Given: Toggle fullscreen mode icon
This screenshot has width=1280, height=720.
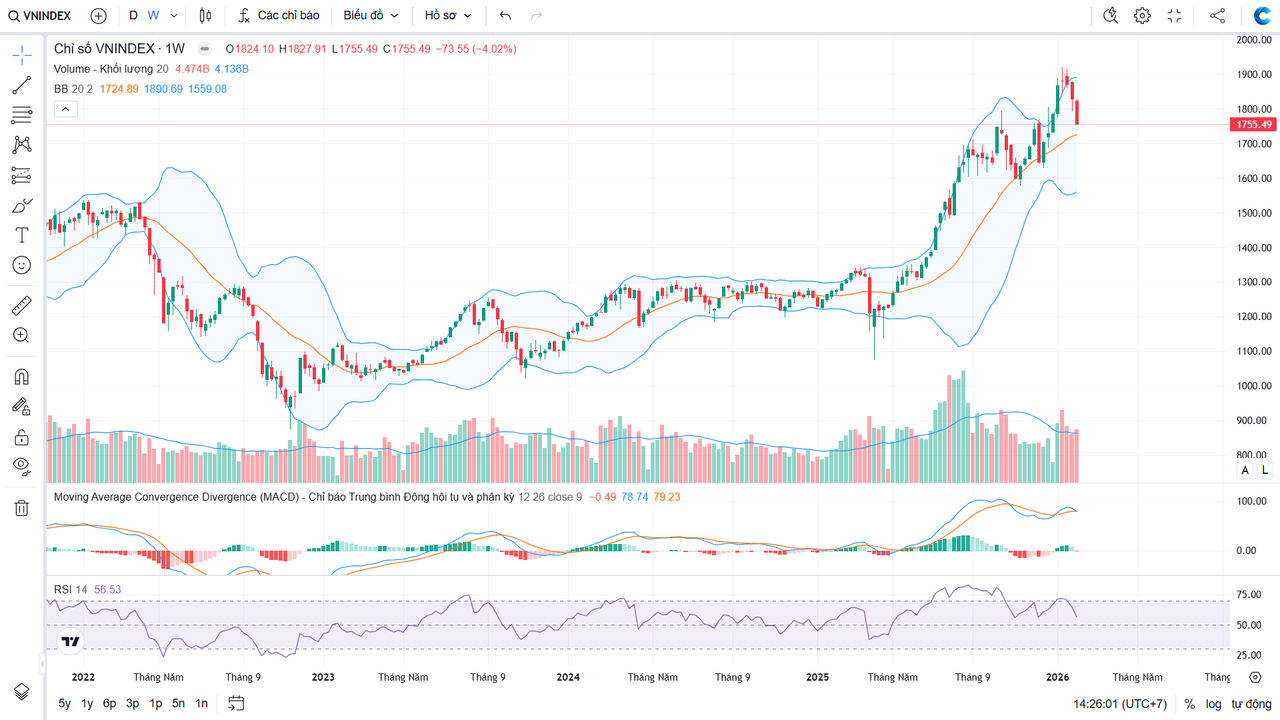Looking at the screenshot, I should [1174, 15].
